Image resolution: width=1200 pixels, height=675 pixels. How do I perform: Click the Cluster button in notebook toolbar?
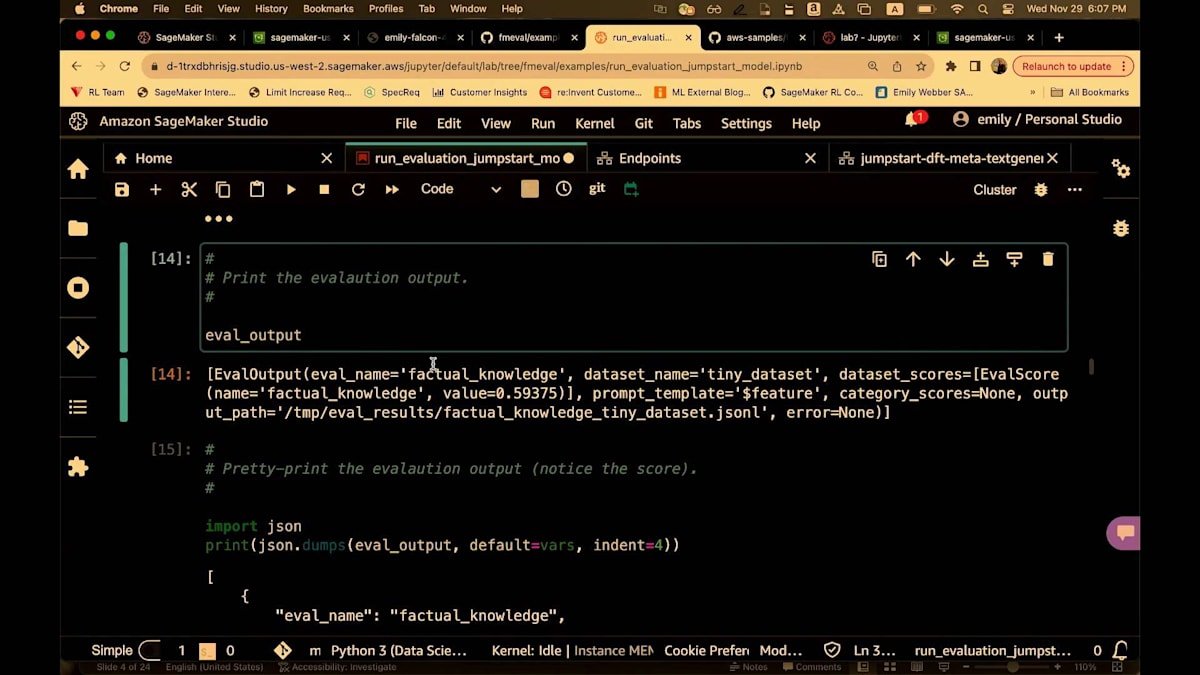[995, 189]
